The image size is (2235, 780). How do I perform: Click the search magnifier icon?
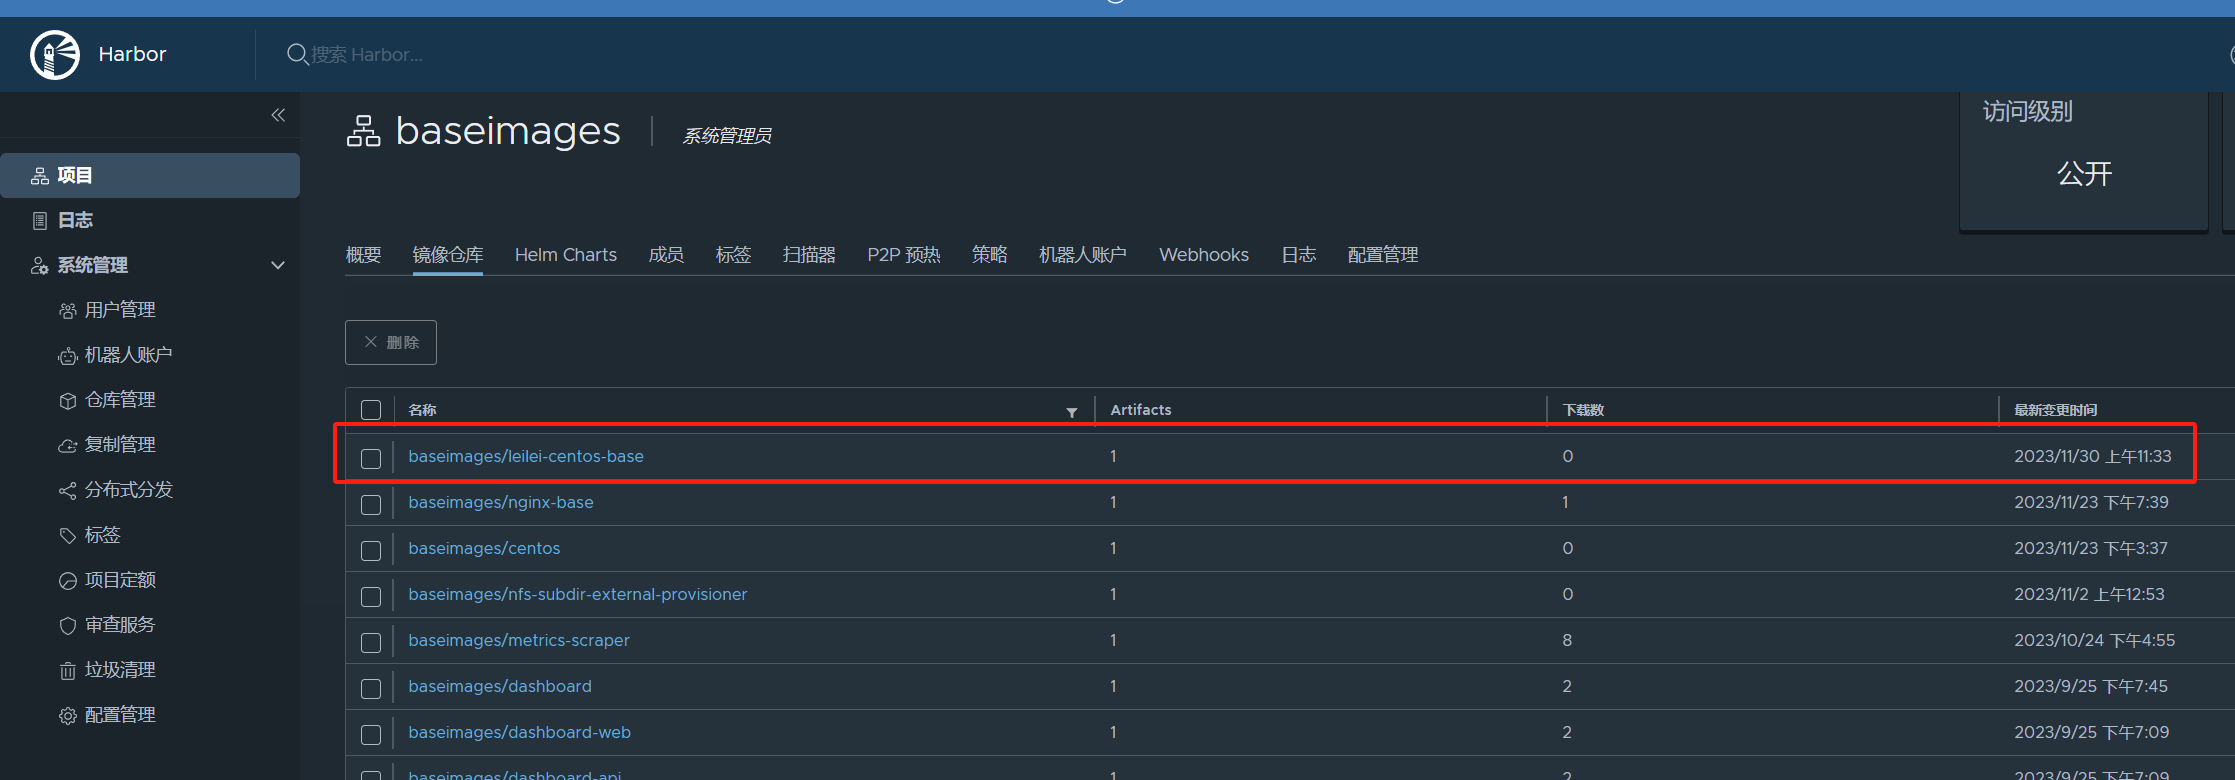click(297, 54)
